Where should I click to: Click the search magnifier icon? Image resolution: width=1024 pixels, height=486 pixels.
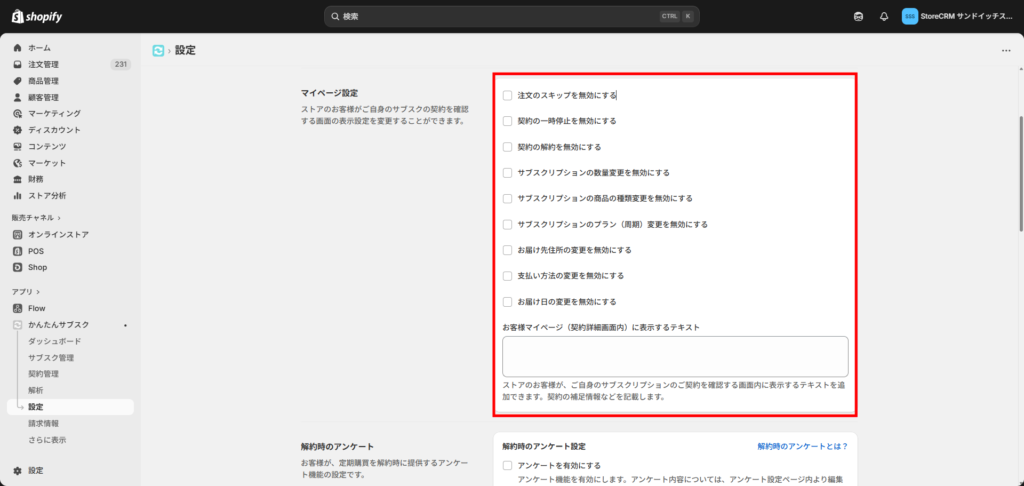click(335, 16)
